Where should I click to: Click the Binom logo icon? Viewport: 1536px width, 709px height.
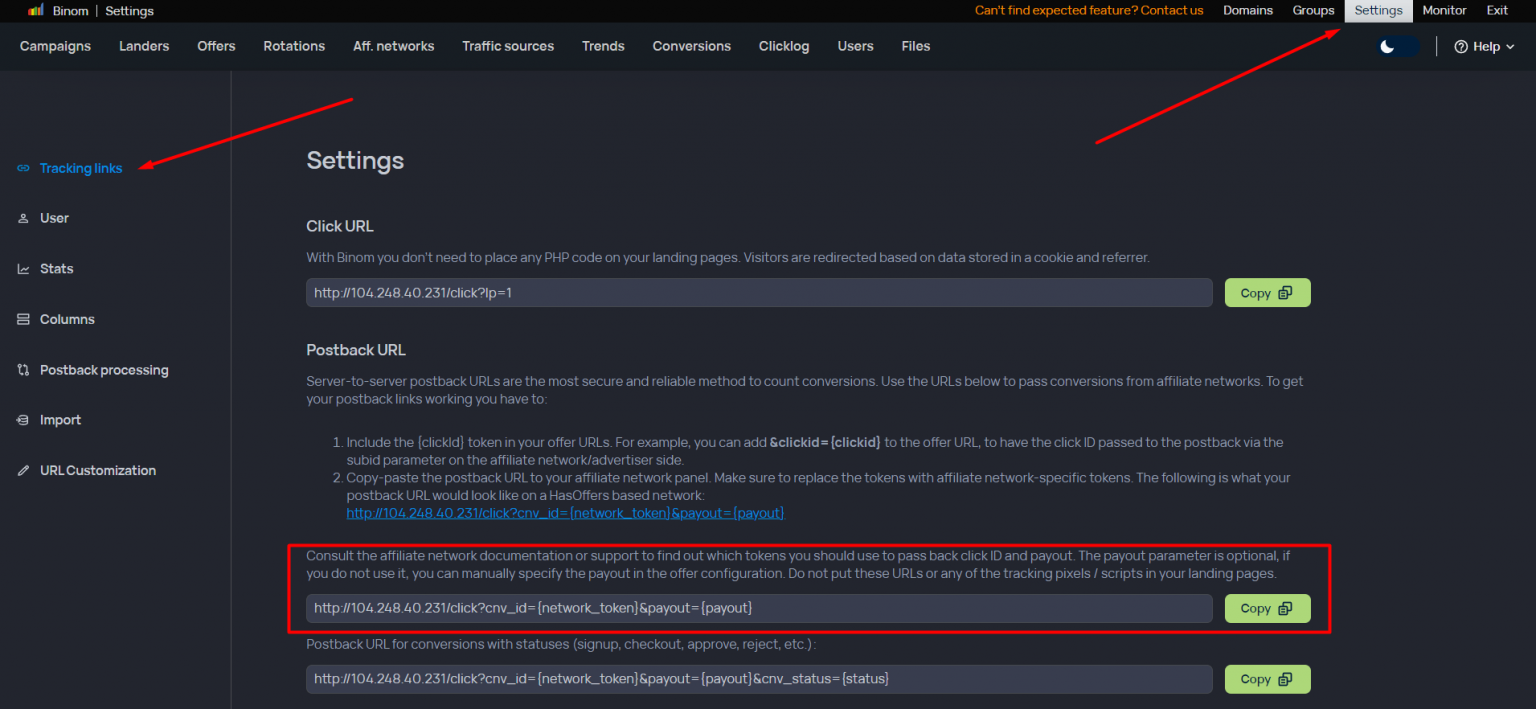(x=35, y=11)
